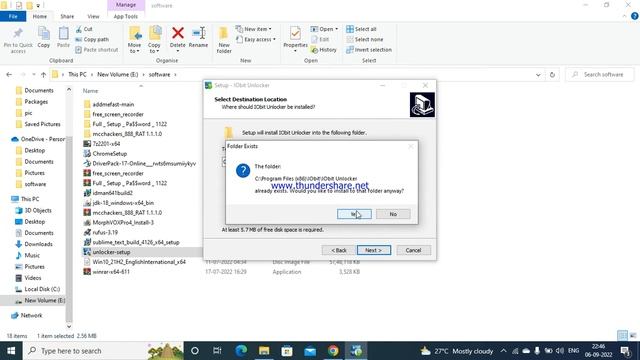Open Microsoft Store from taskbar

(x=287, y=351)
